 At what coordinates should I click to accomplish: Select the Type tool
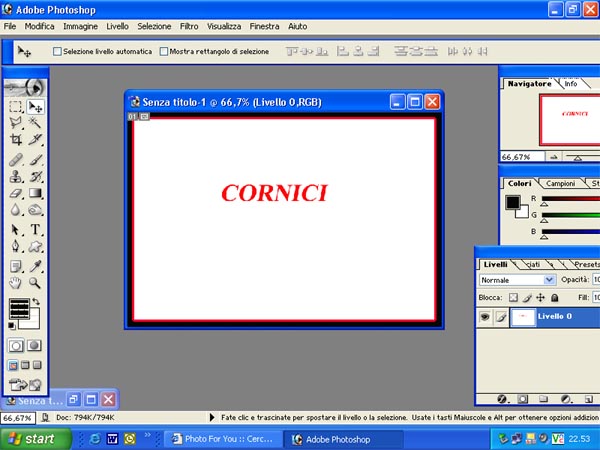(x=35, y=230)
